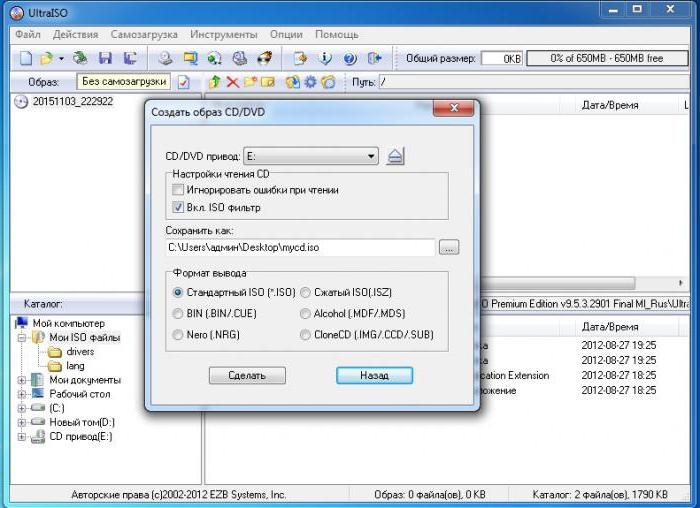Click the Convert image disc icon

pyautogui.click(x=215, y=58)
